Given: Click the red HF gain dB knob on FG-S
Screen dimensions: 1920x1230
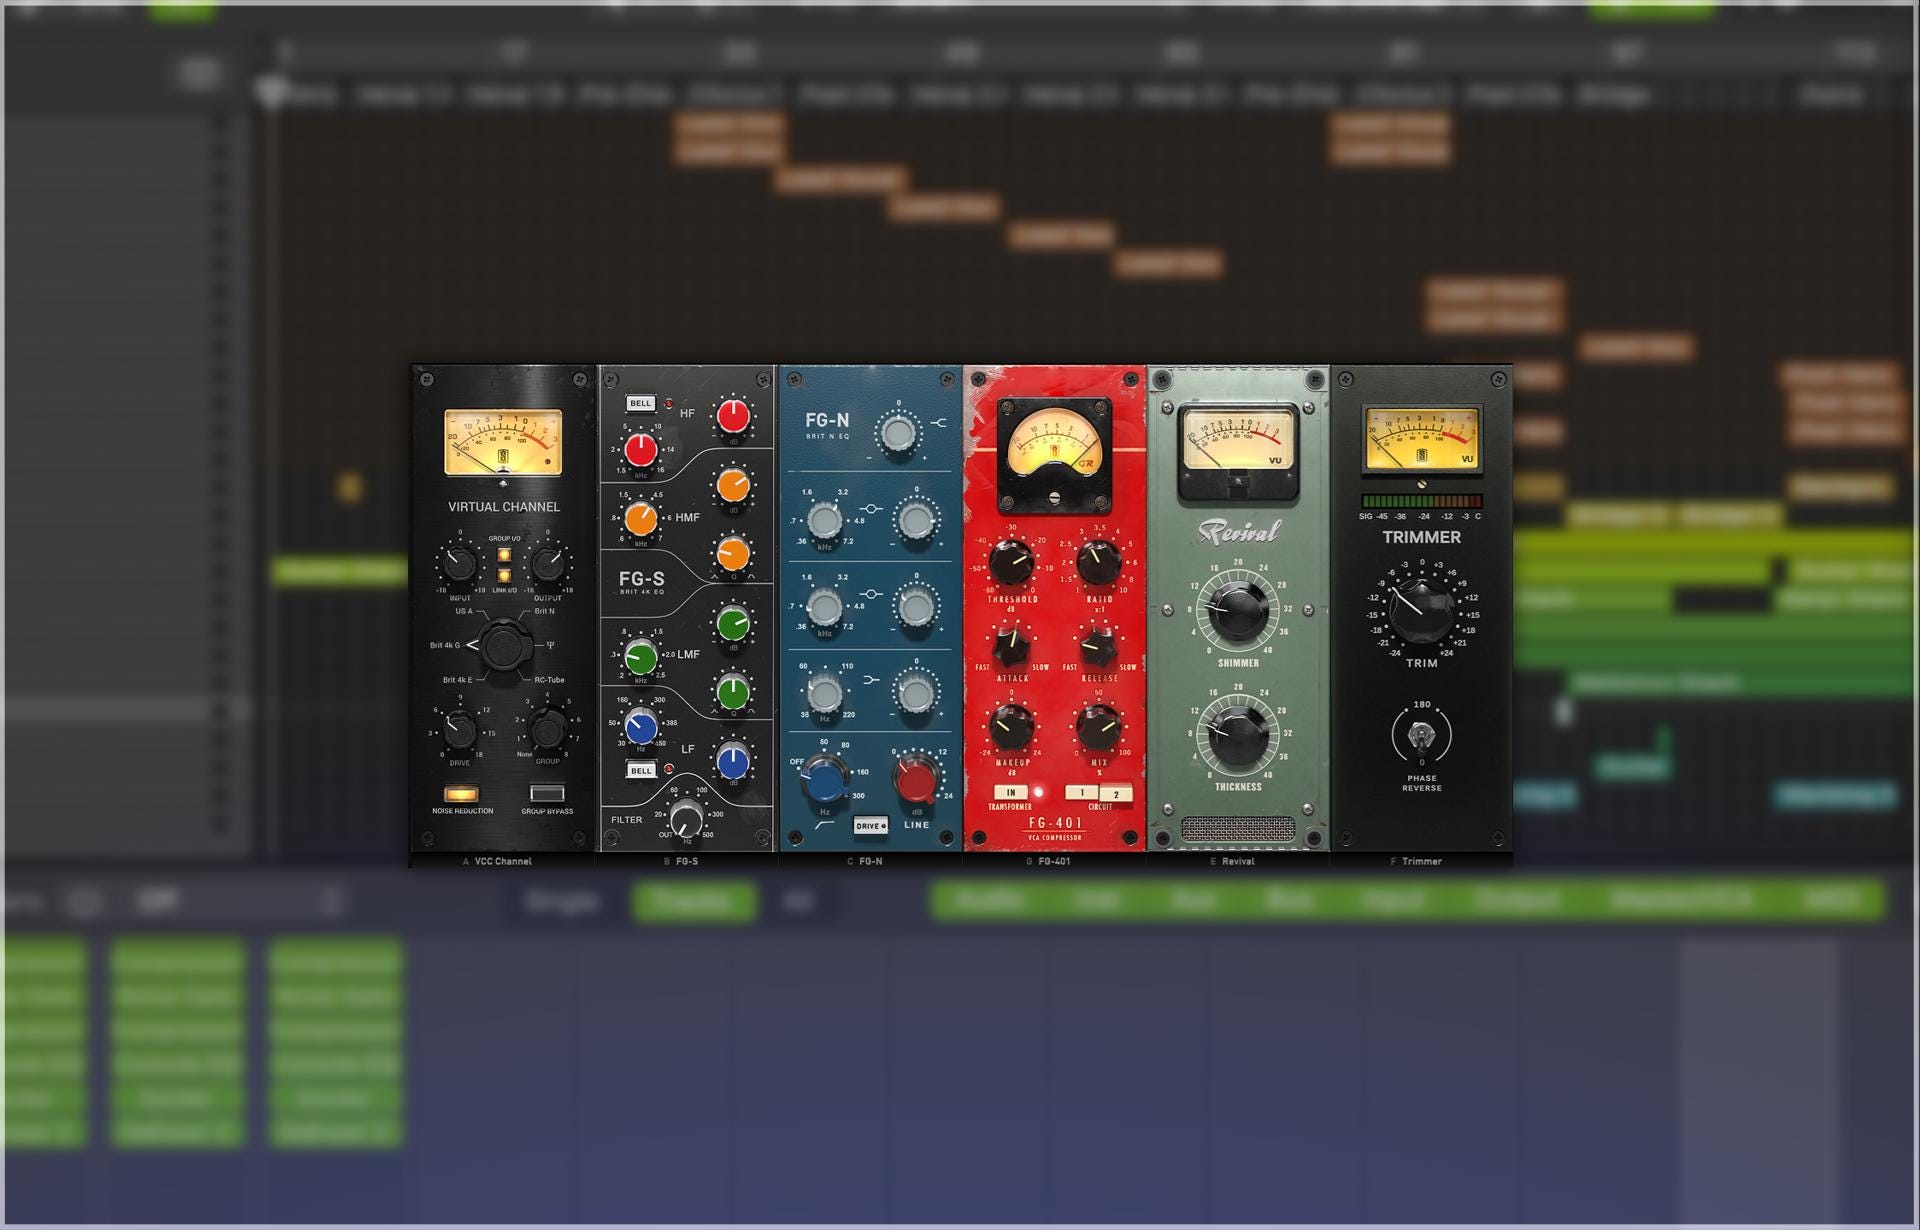Looking at the screenshot, I should coord(733,416).
